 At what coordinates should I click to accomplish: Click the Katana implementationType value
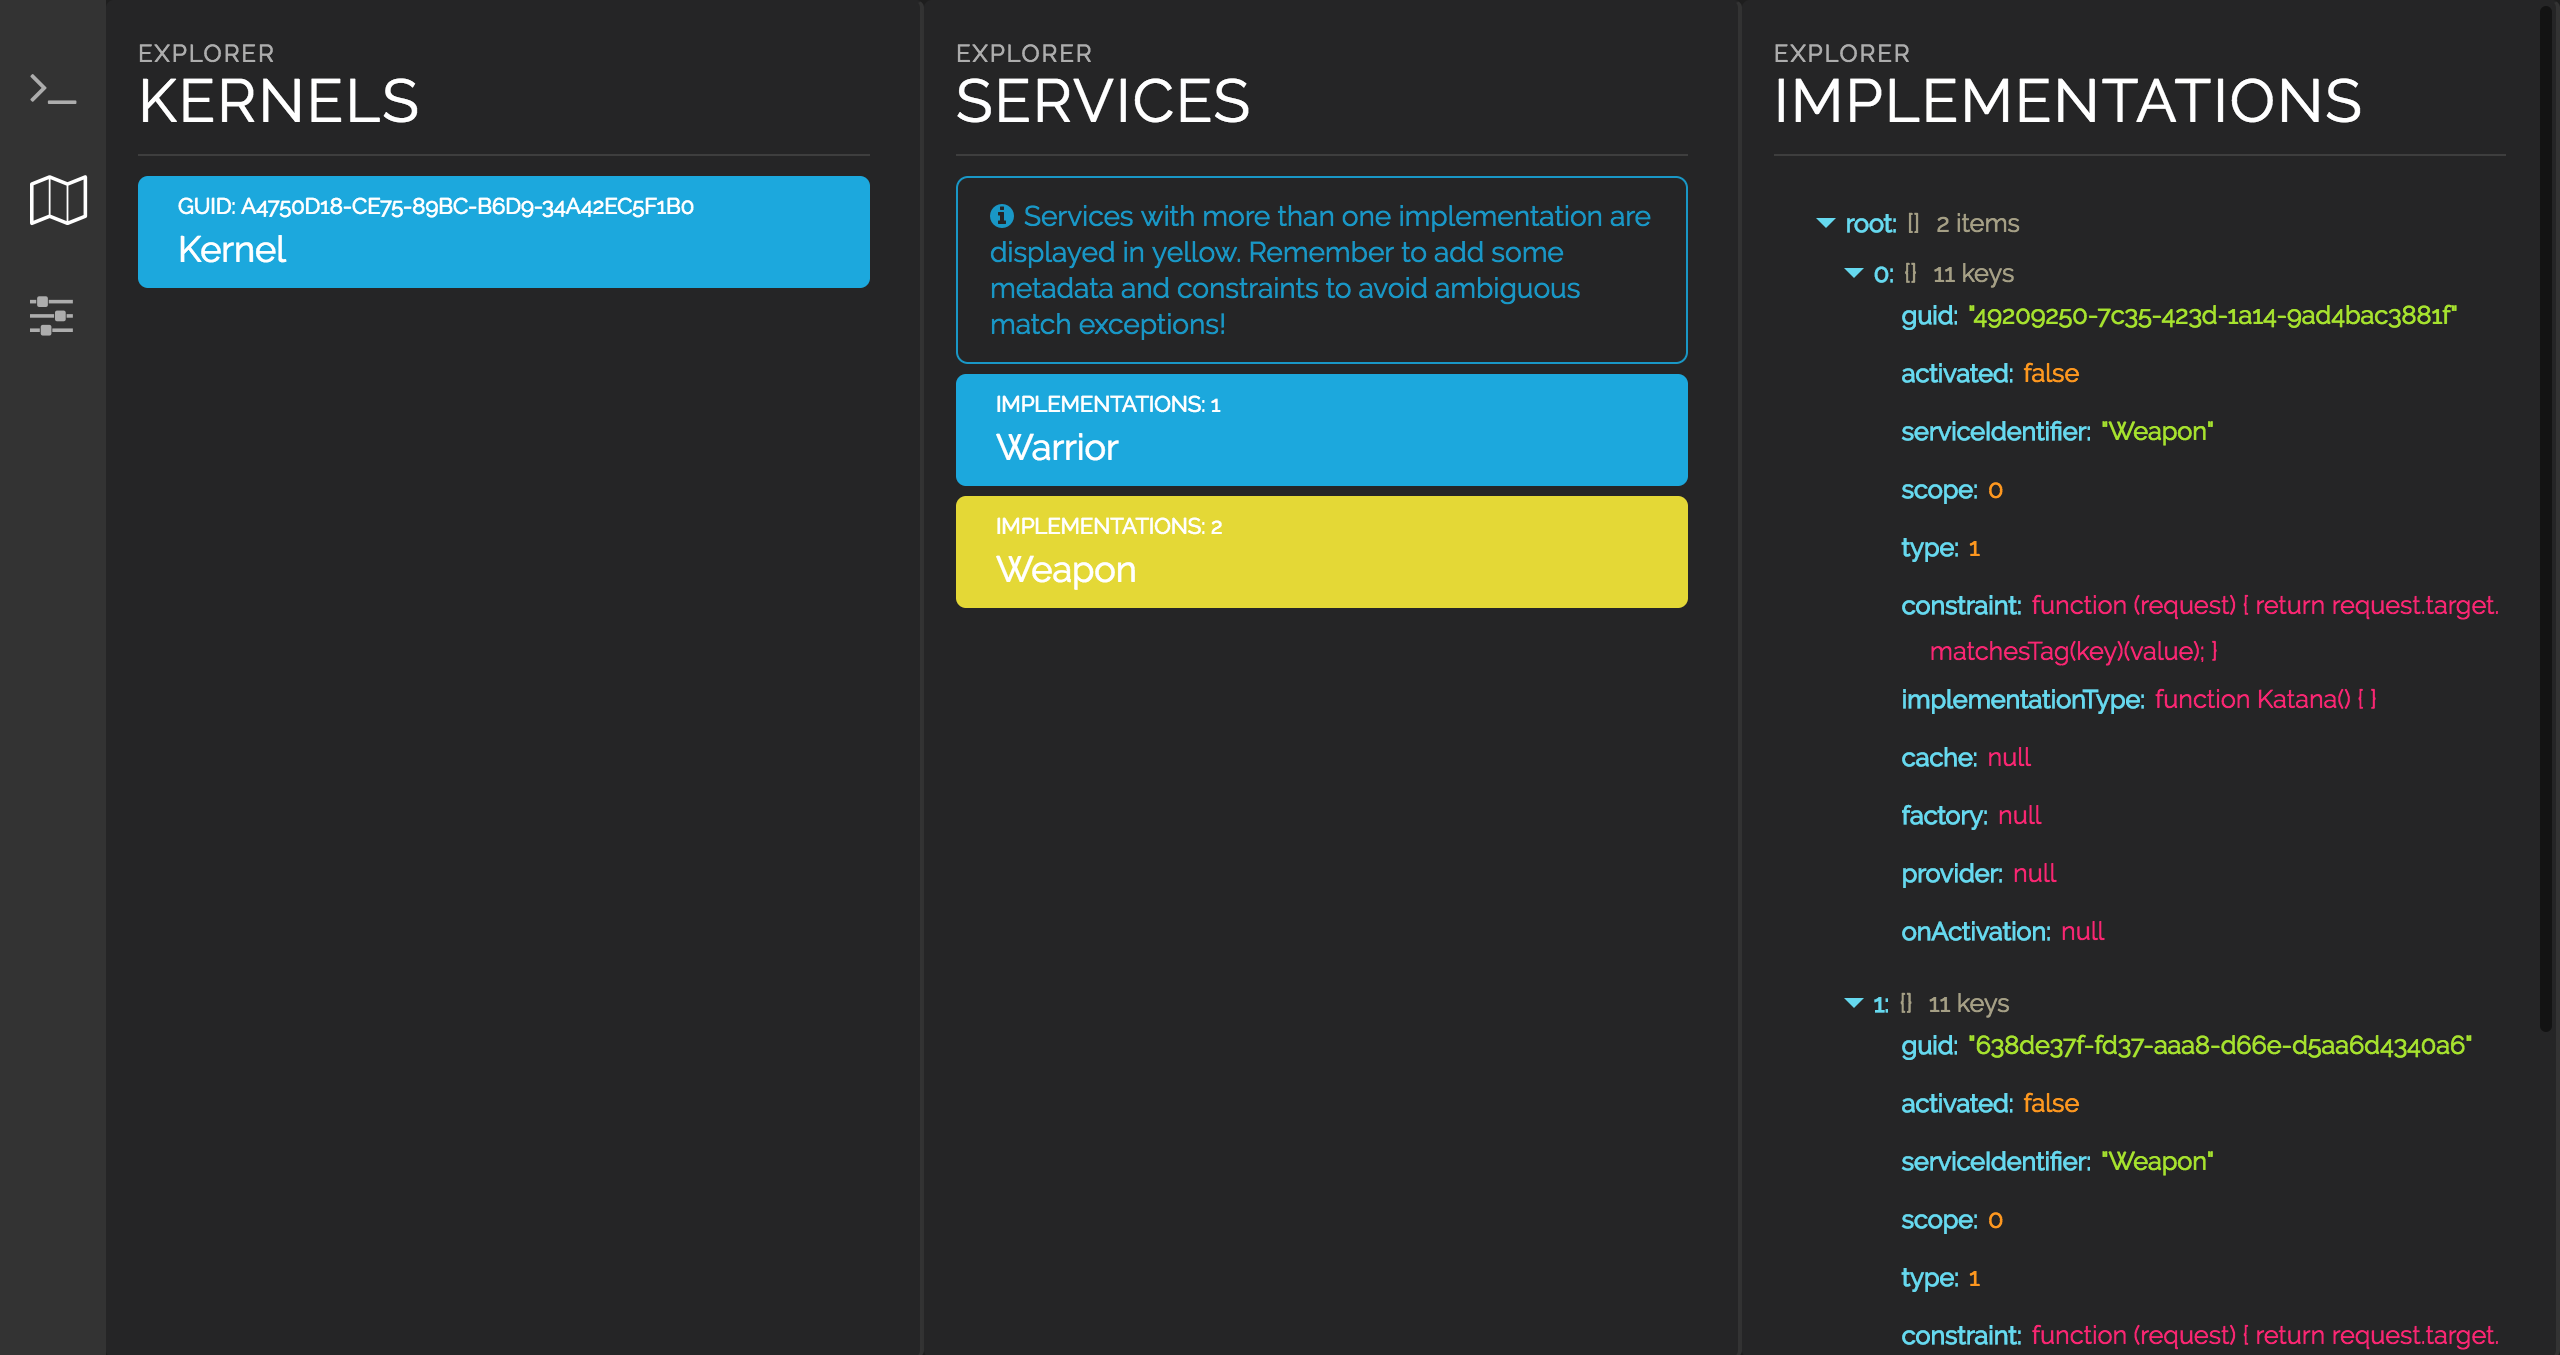pos(2265,699)
